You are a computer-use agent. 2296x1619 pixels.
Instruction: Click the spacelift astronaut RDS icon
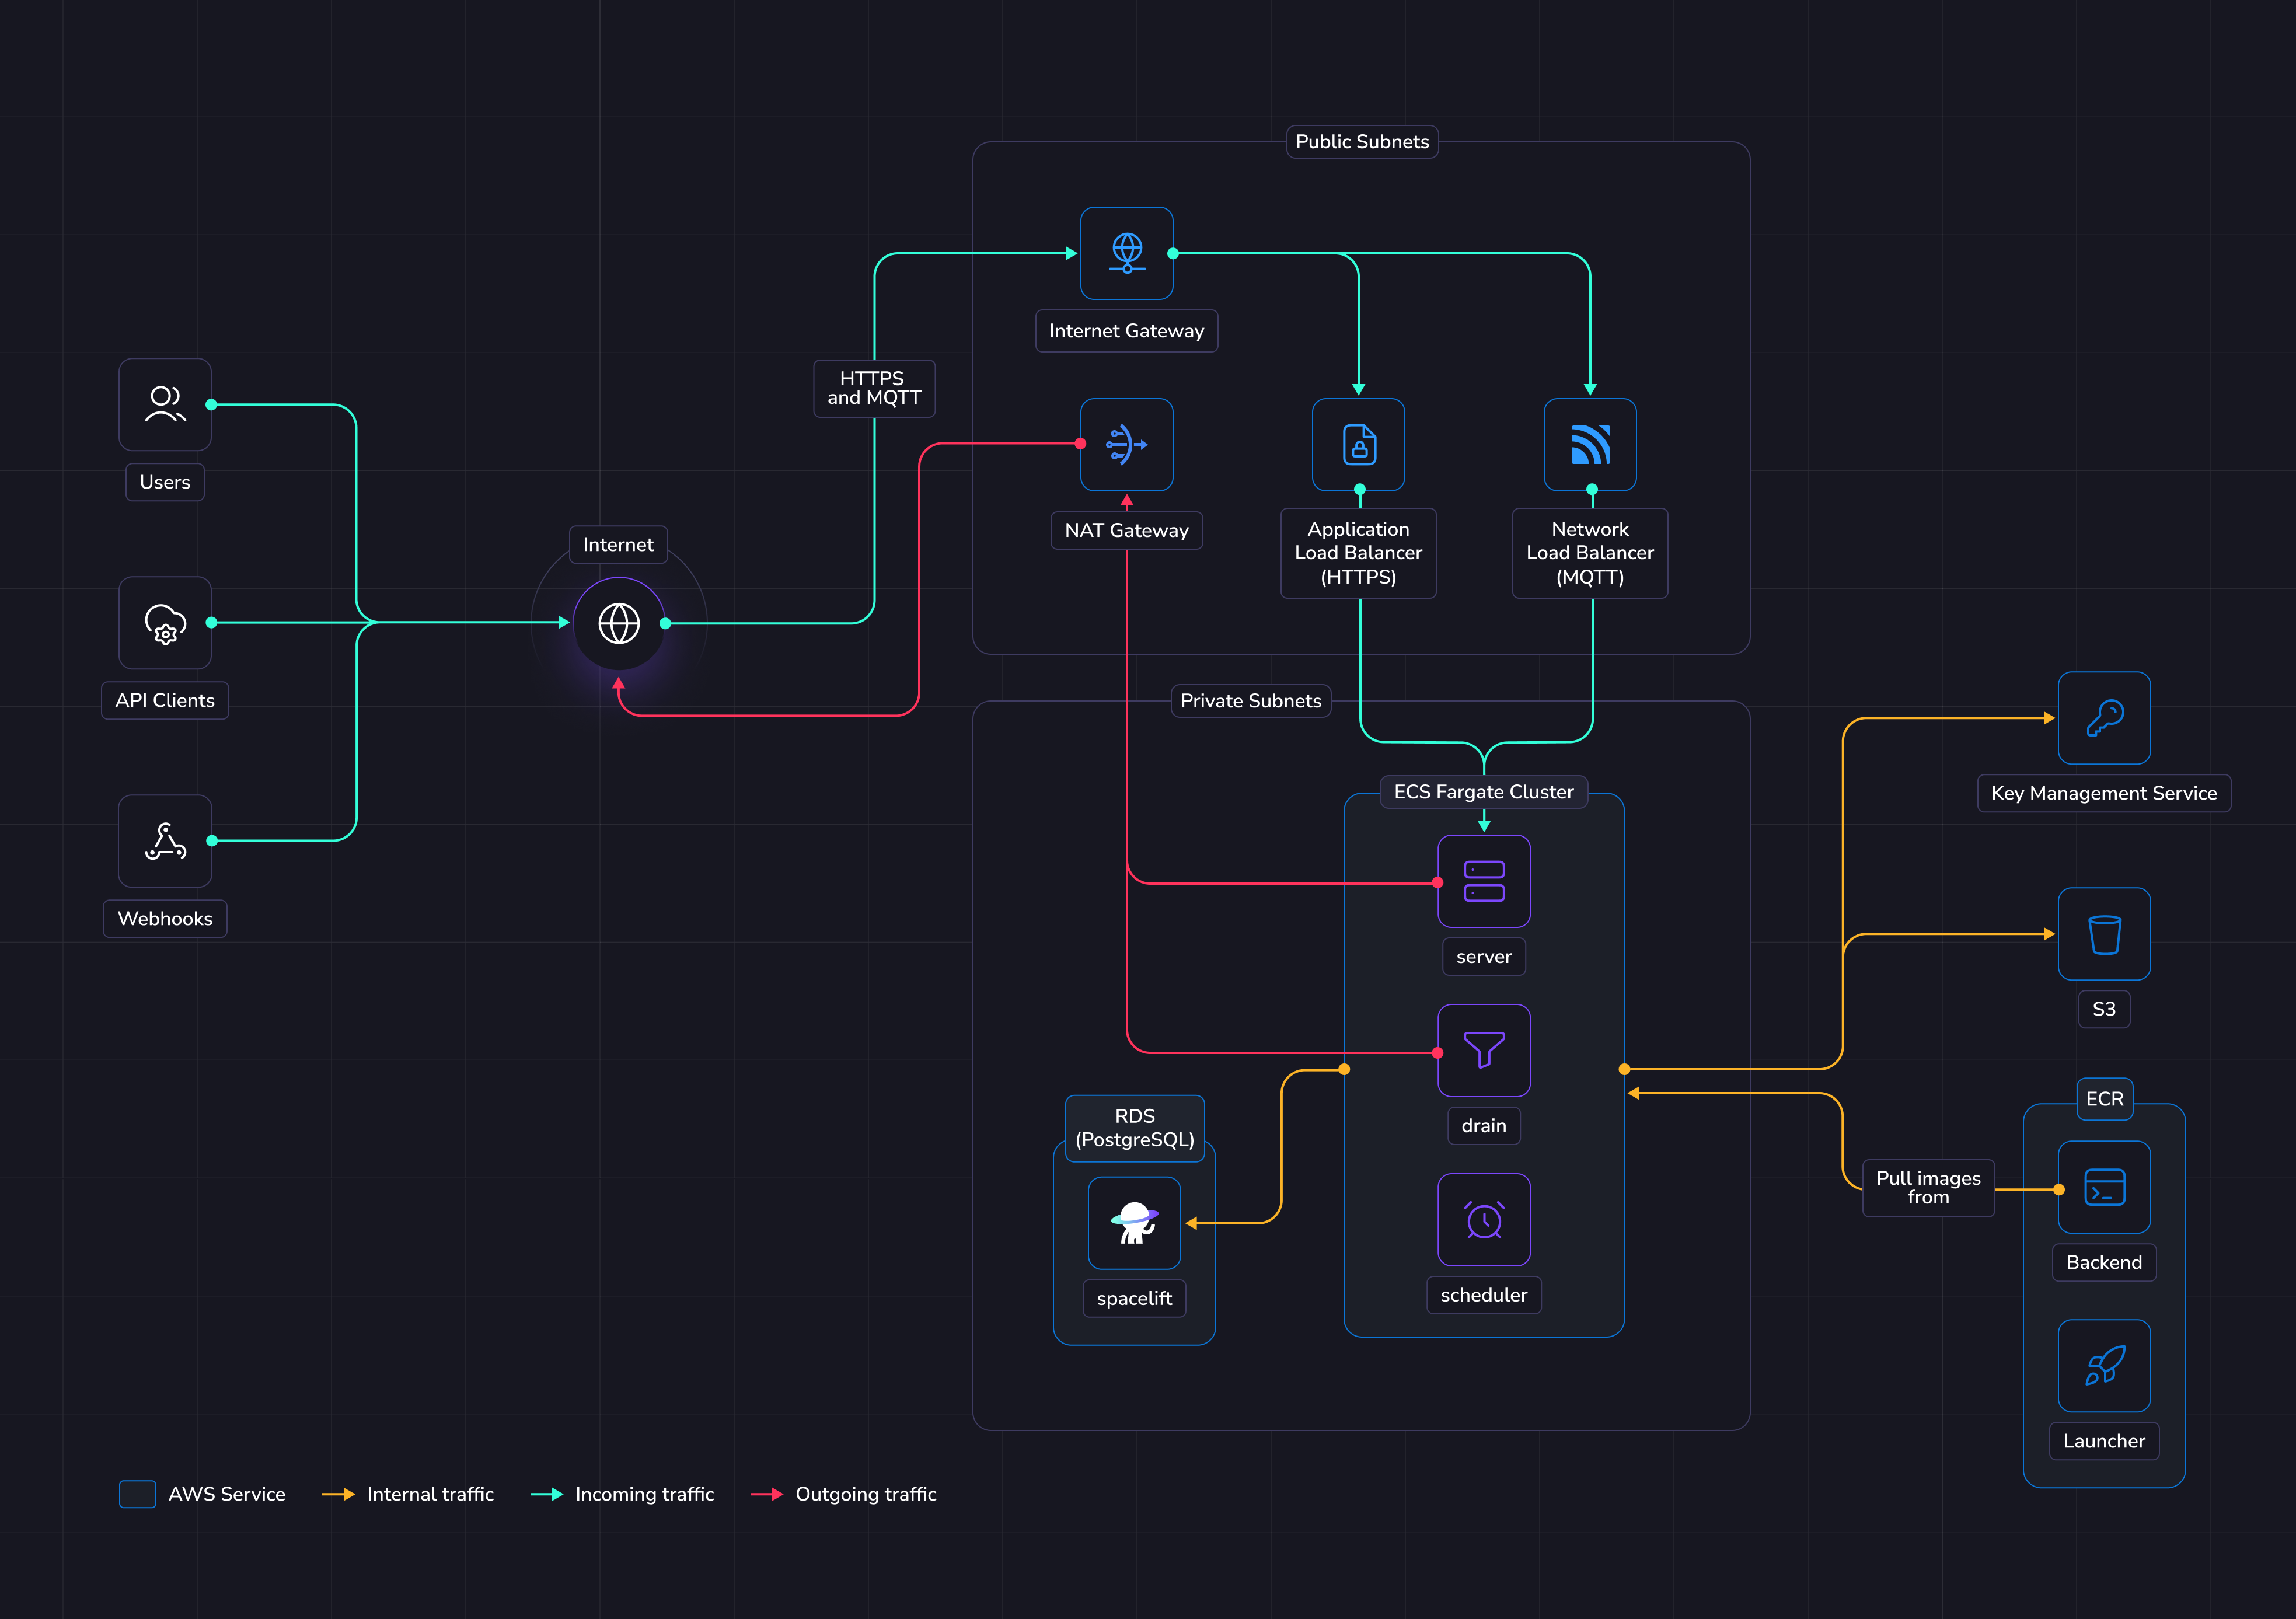click(1134, 1223)
